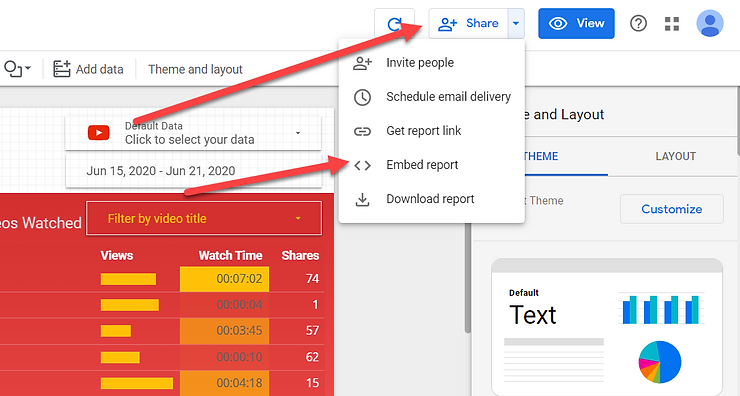Sort by the Shares column header
740x396 pixels.
click(300, 255)
